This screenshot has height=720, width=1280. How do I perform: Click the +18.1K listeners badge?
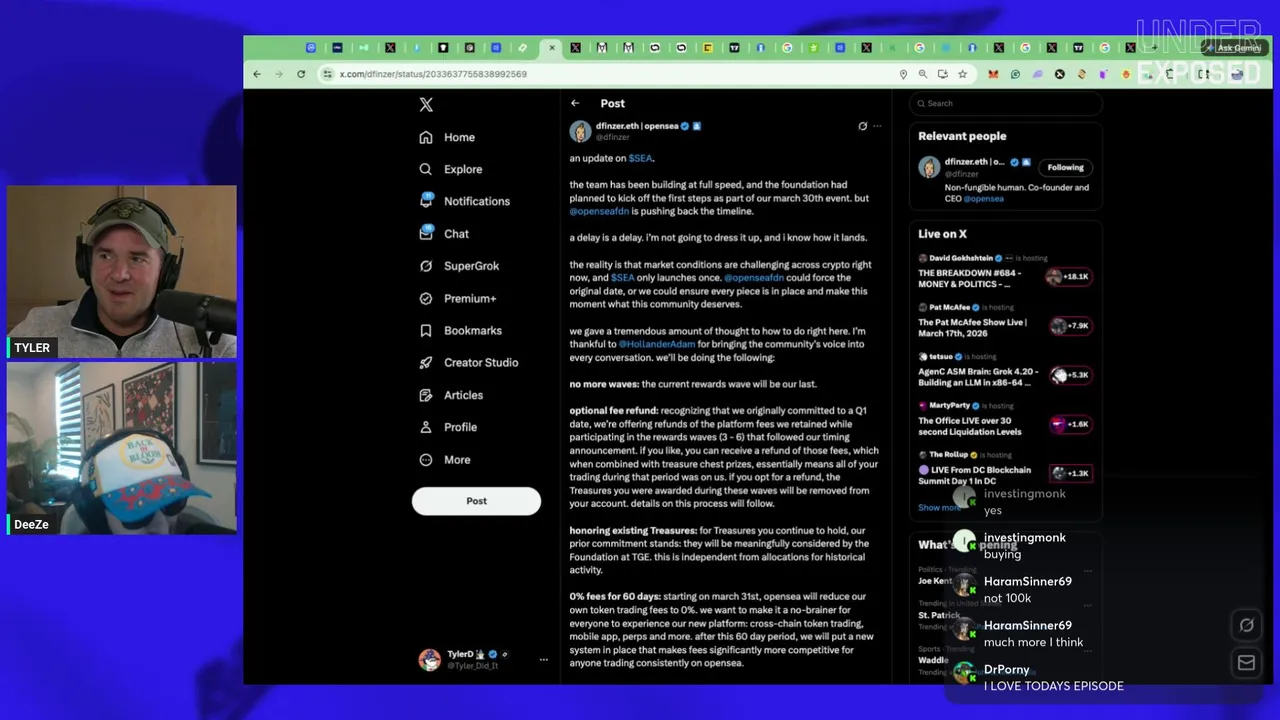tap(1068, 277)
